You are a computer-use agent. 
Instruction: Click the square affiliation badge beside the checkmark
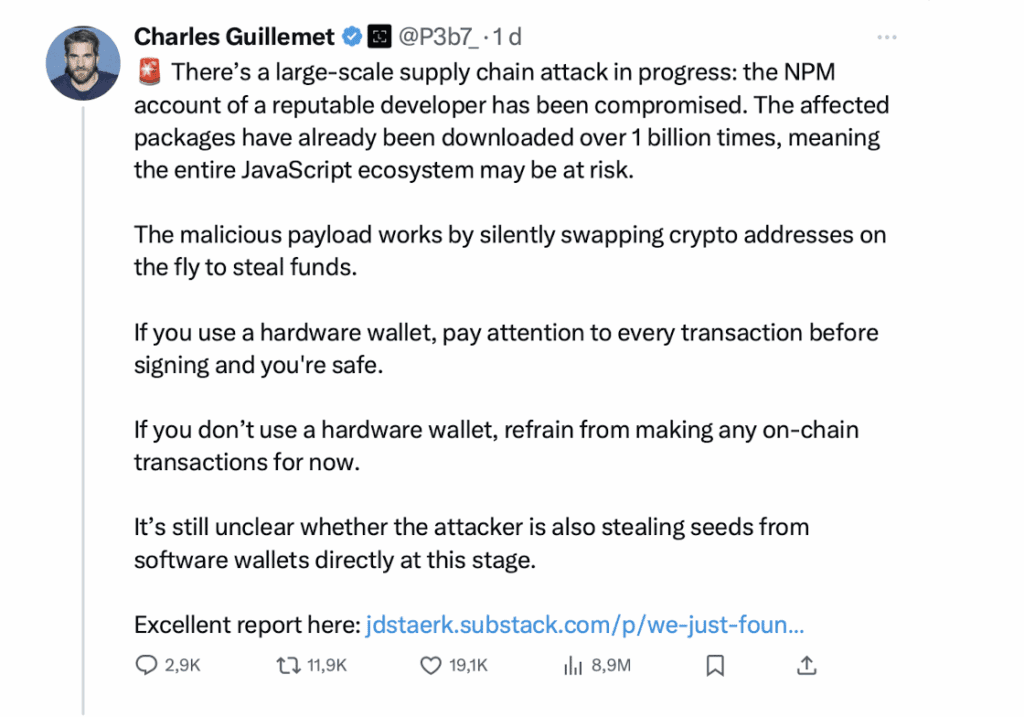pos(379,36)
